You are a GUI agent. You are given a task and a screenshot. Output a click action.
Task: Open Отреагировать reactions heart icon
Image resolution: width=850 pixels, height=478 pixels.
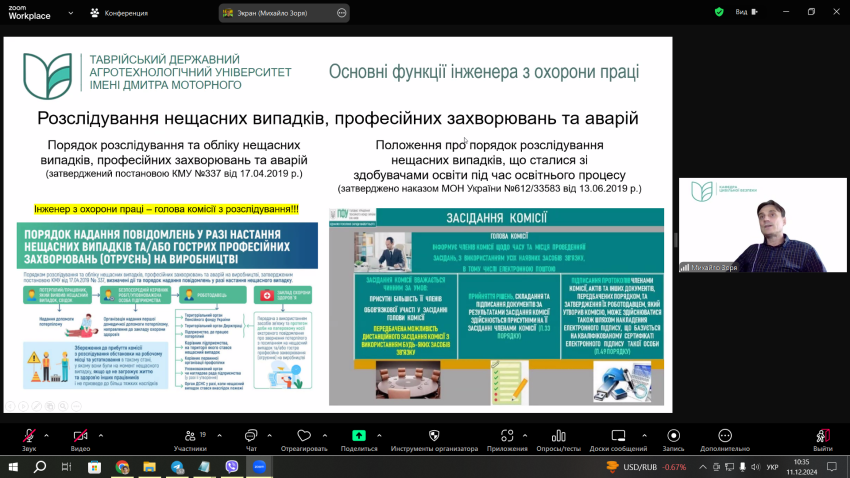click(304, 436)
